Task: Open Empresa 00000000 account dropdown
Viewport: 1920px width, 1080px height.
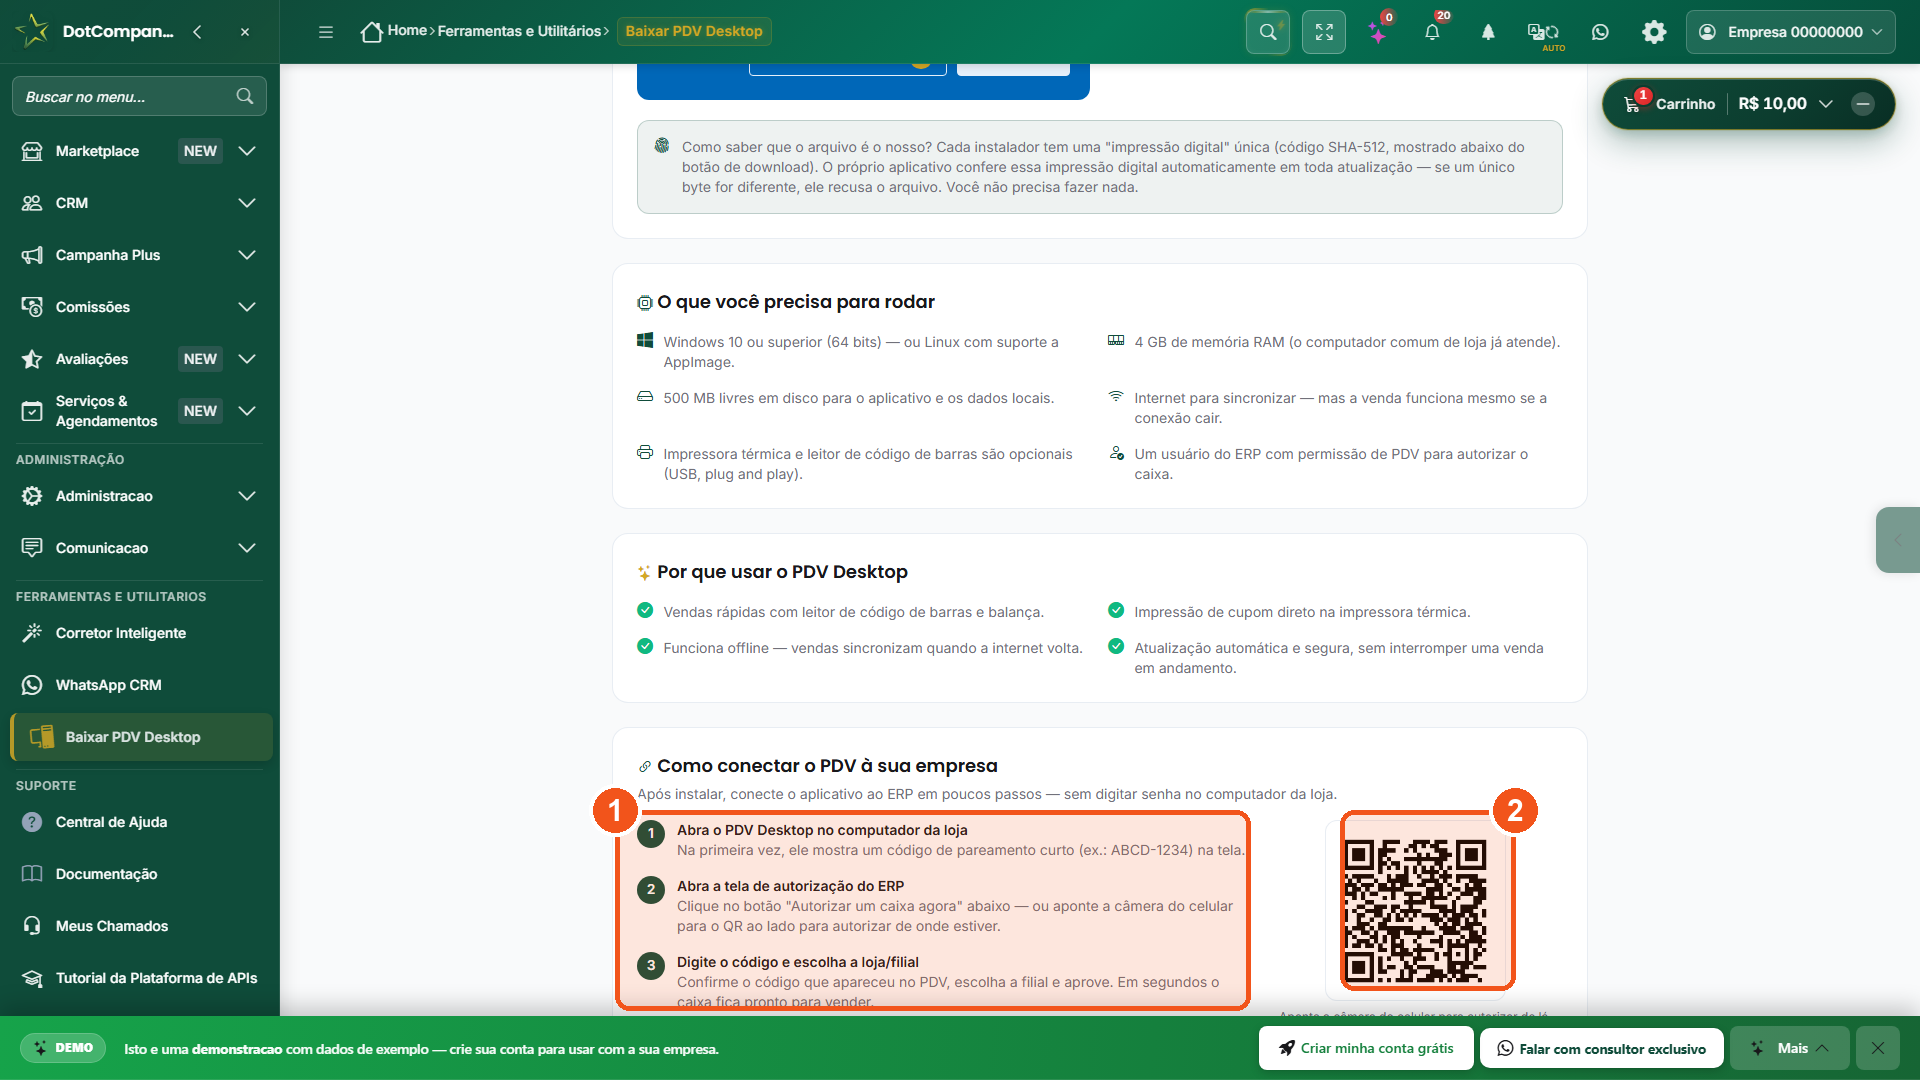Action: (1790, 32)
